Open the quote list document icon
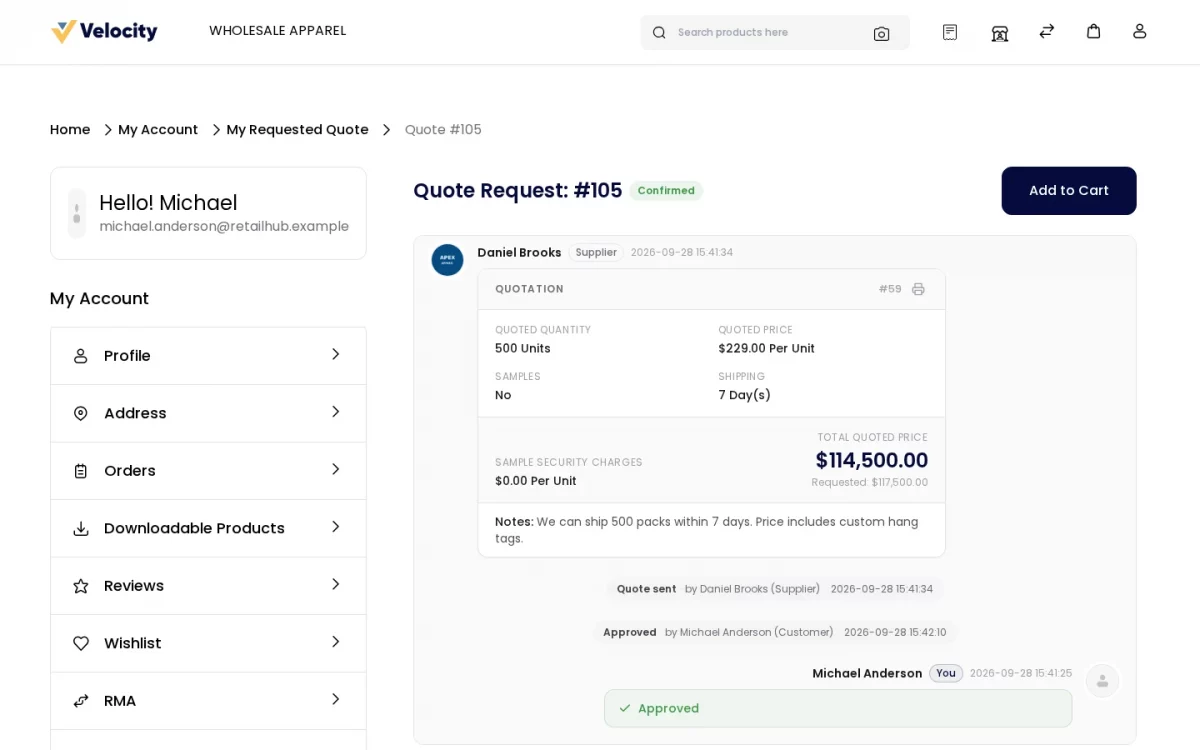 pyautogui.click(x=950, y=32)
